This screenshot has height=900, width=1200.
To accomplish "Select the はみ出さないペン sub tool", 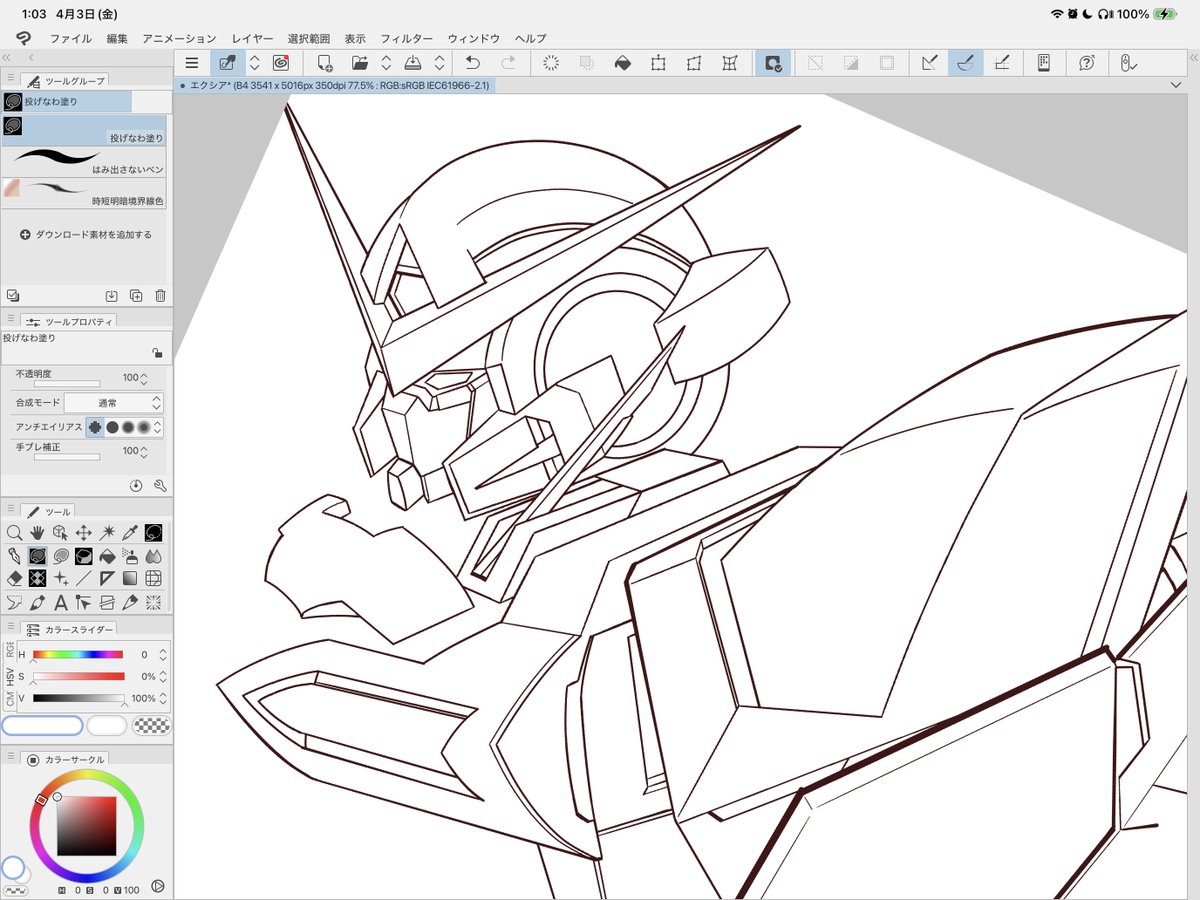I will [x=84, y=161].
